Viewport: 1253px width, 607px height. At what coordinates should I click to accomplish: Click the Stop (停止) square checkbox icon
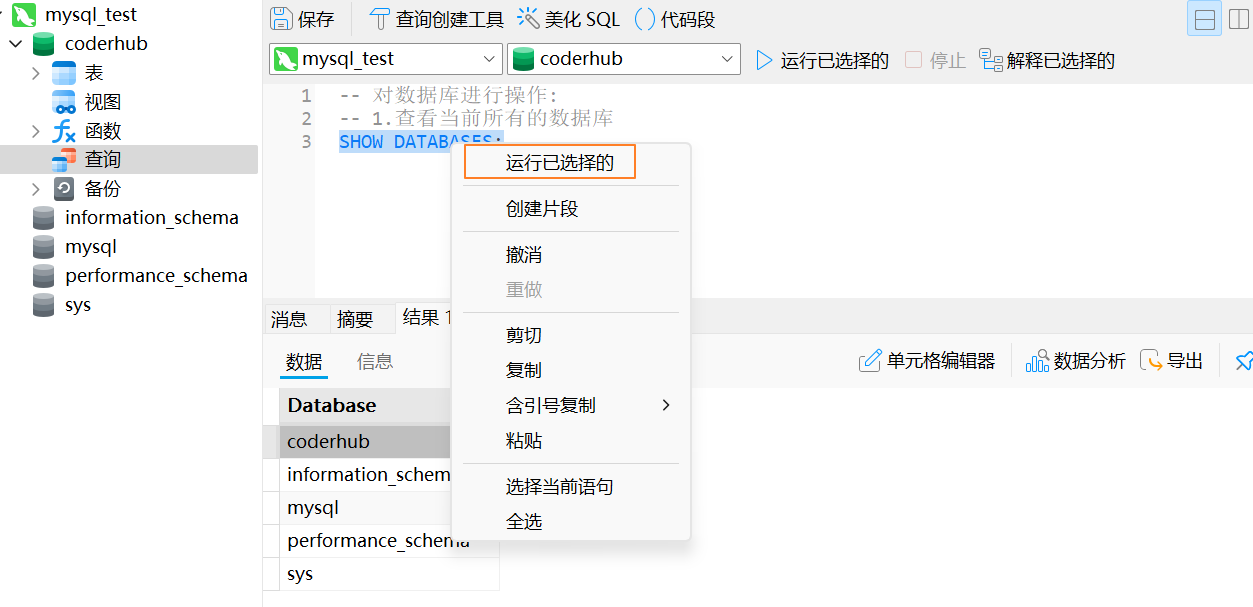913,60
